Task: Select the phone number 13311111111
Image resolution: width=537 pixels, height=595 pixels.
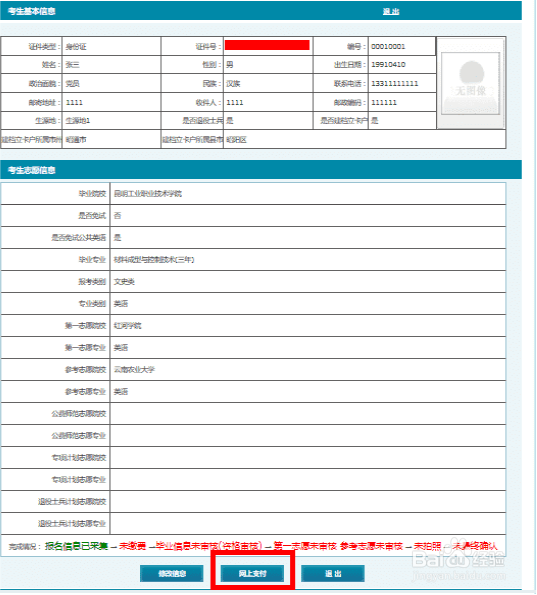Action: pos(394,83)
